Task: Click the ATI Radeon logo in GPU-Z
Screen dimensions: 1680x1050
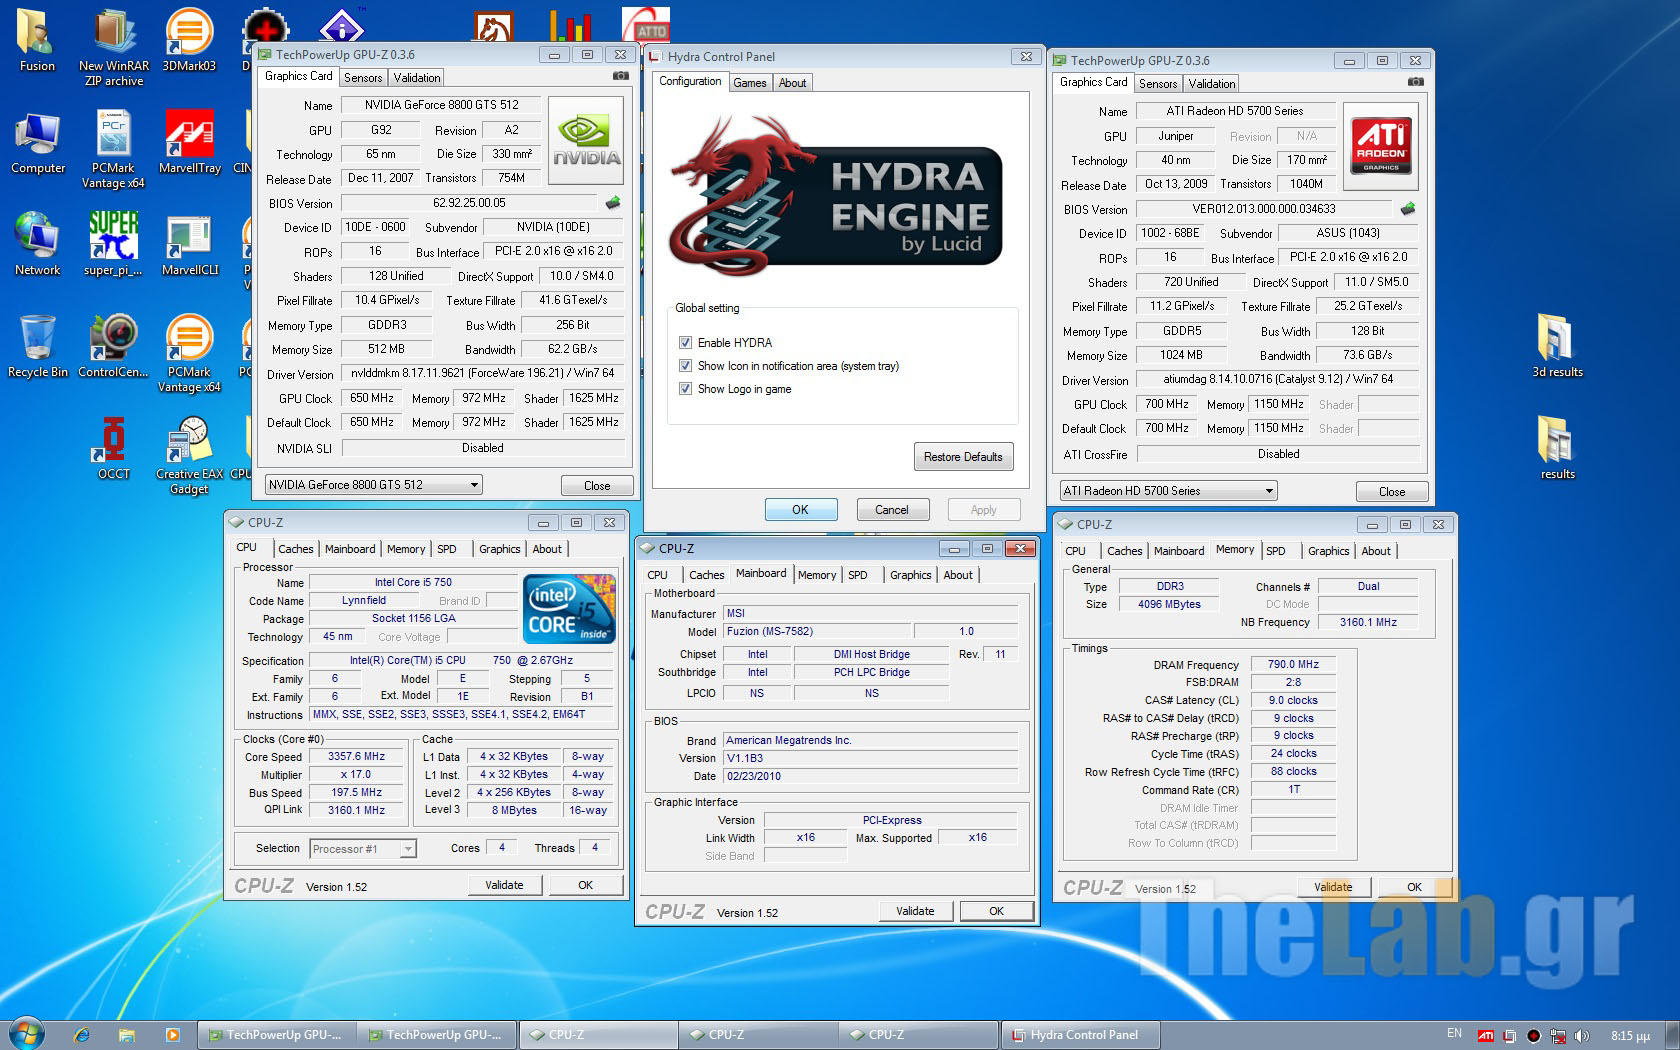Action: [1381, 146]
